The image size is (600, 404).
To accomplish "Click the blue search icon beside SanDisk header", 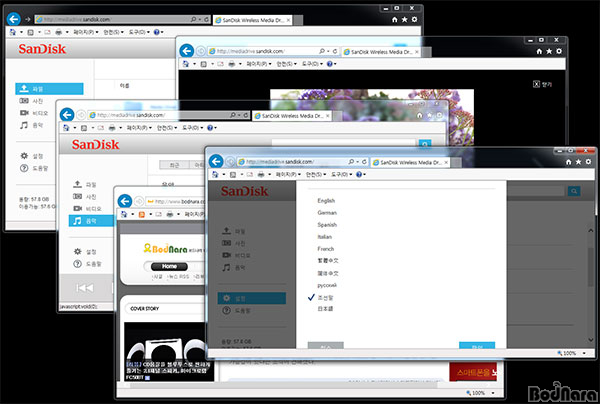I will [574, 190].
